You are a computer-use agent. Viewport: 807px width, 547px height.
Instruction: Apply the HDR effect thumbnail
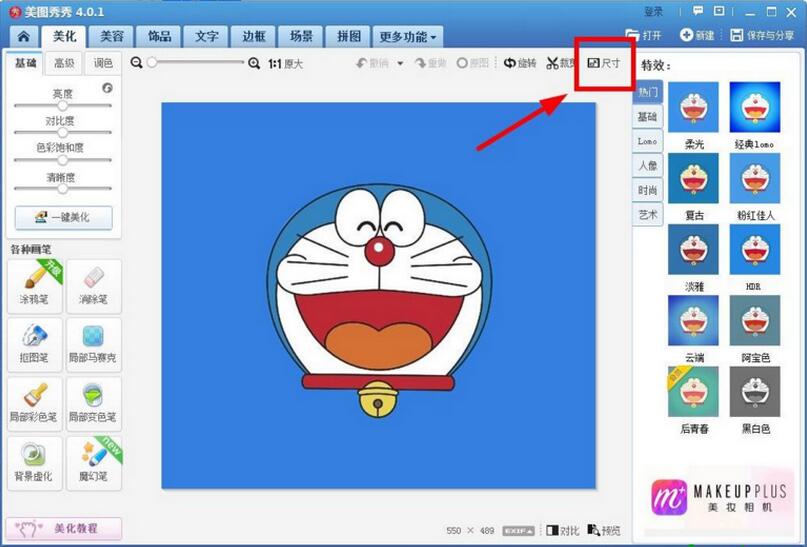click(x=755, y=249)
